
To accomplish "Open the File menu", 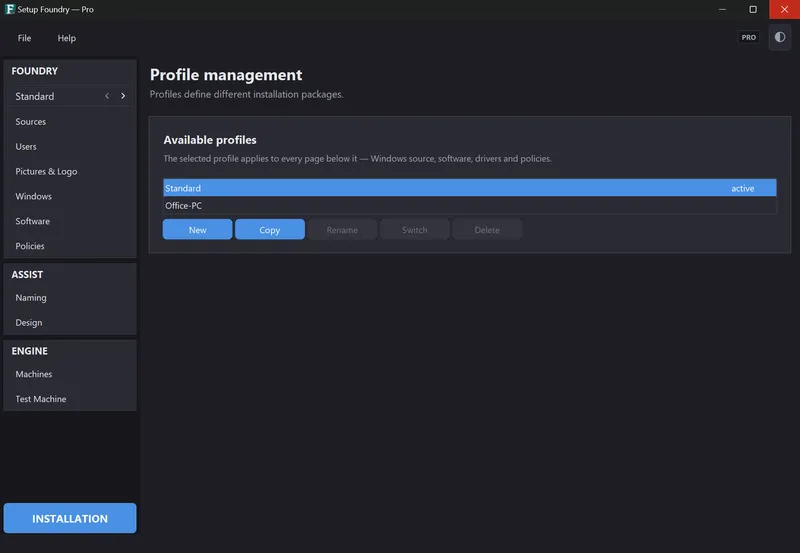I will coord(24,38).
